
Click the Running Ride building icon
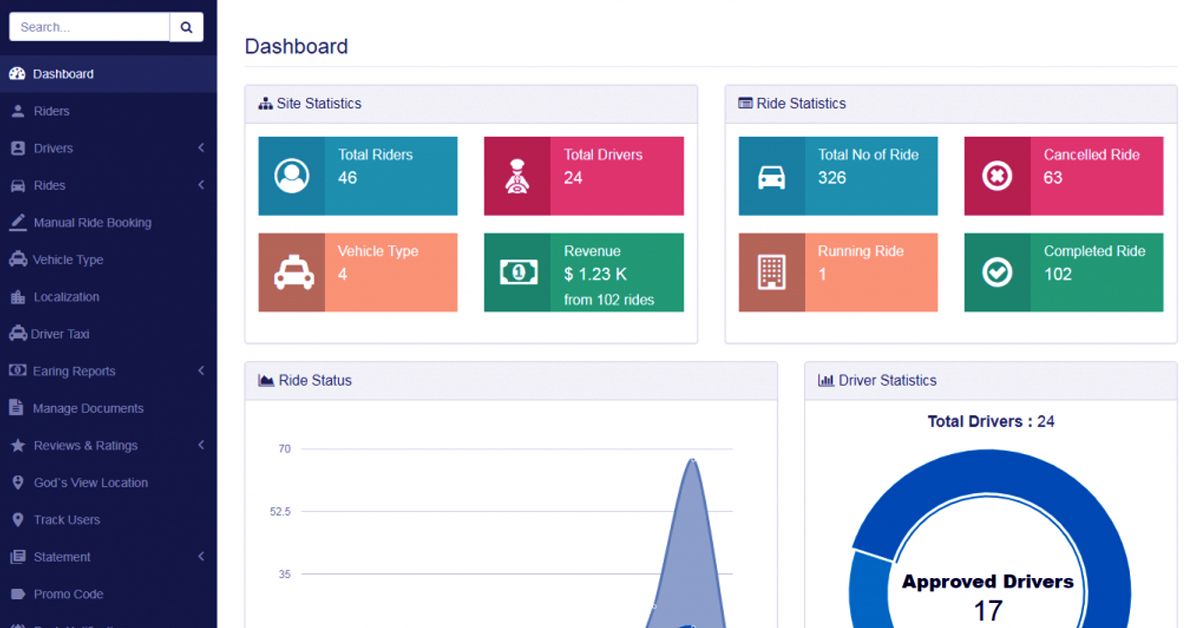[x=771, y=272]
